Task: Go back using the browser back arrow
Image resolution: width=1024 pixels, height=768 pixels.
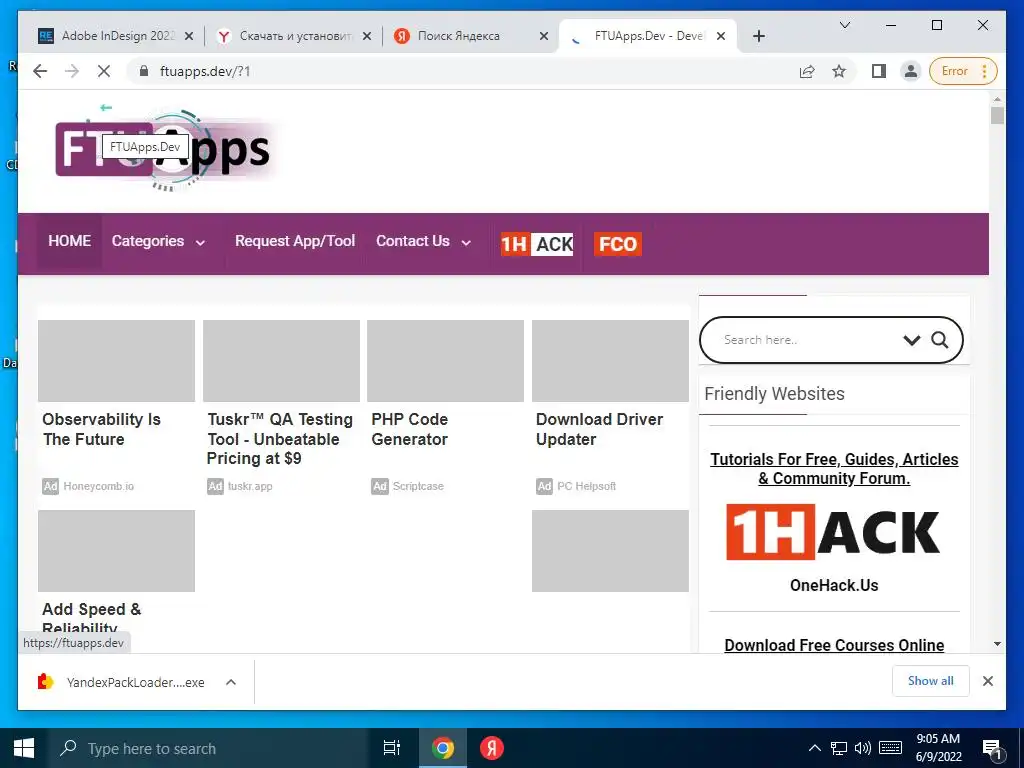Action: click(40, 71)
